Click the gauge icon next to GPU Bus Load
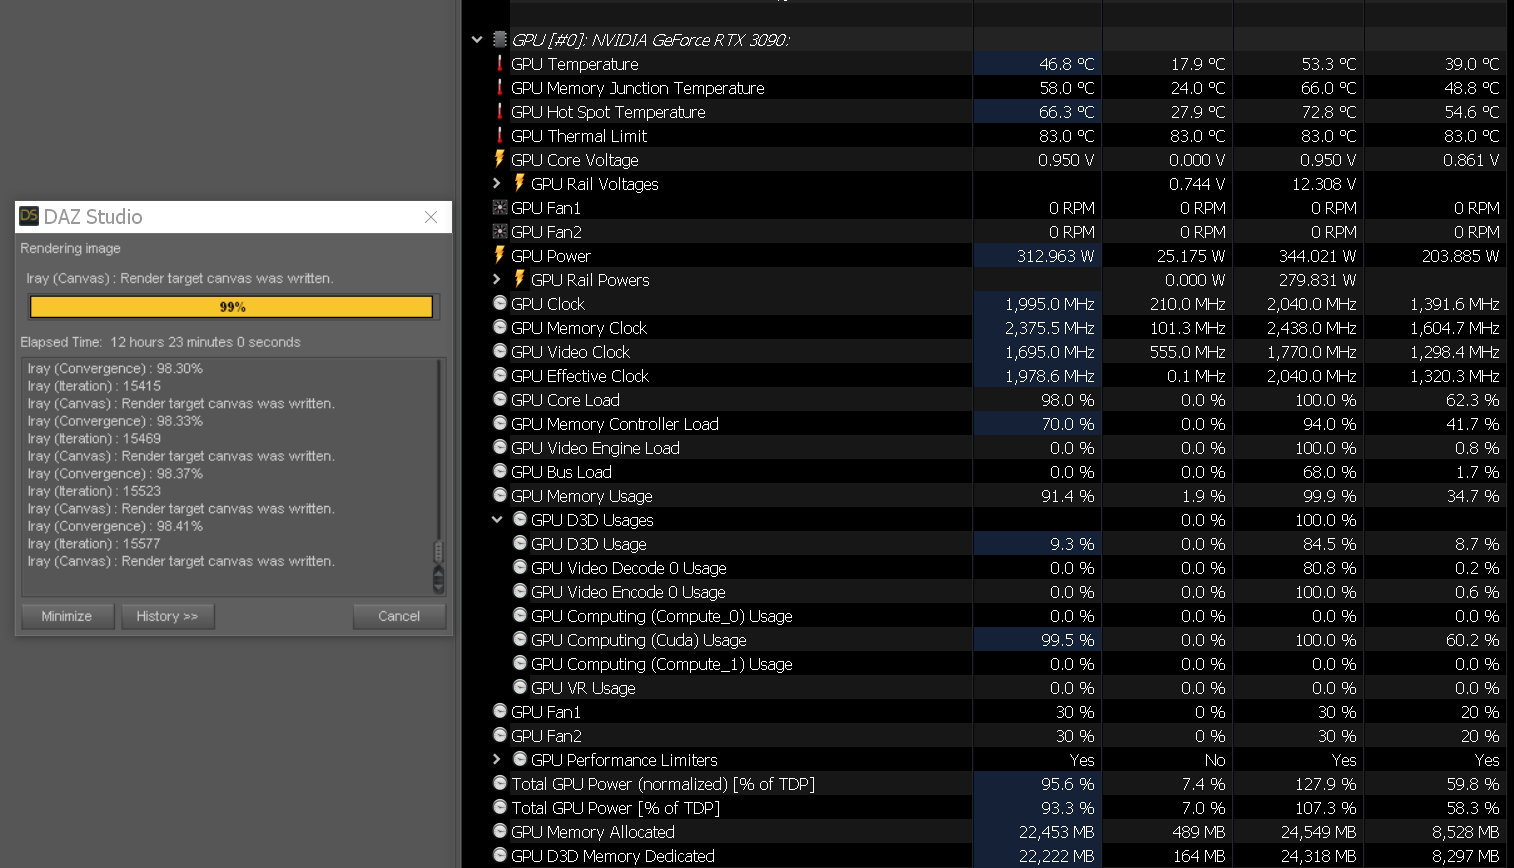Viewport: 1514px width, 868px height. coord(500,471)
